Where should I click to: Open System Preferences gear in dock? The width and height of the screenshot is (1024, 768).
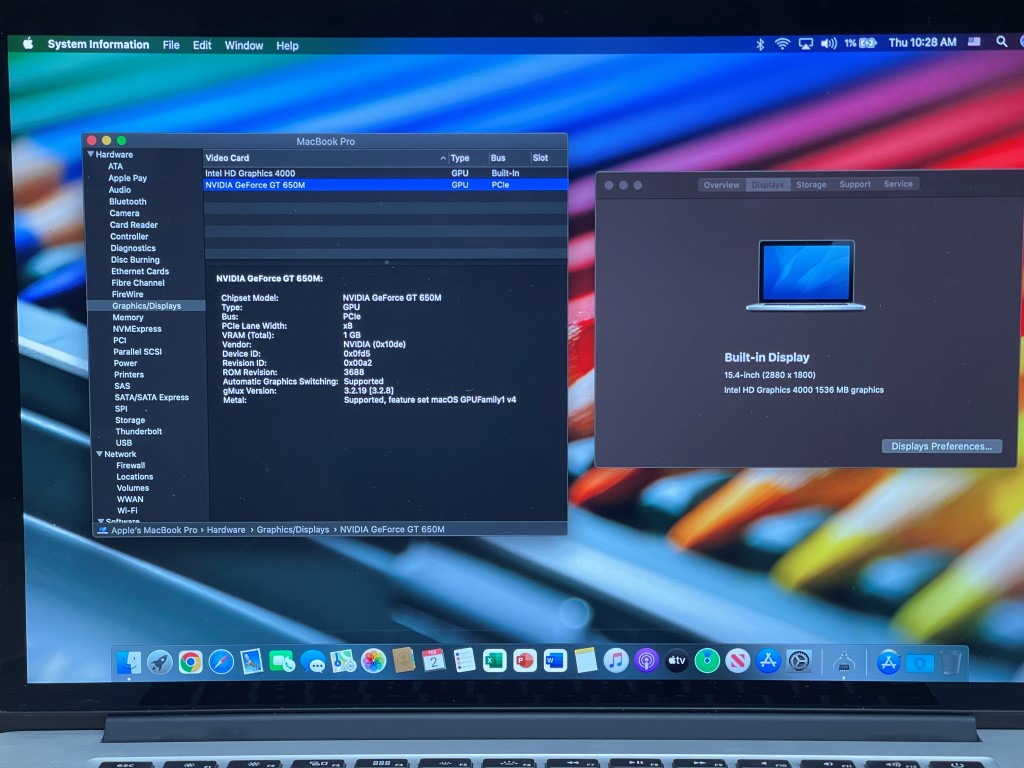[x=799, y=662]
